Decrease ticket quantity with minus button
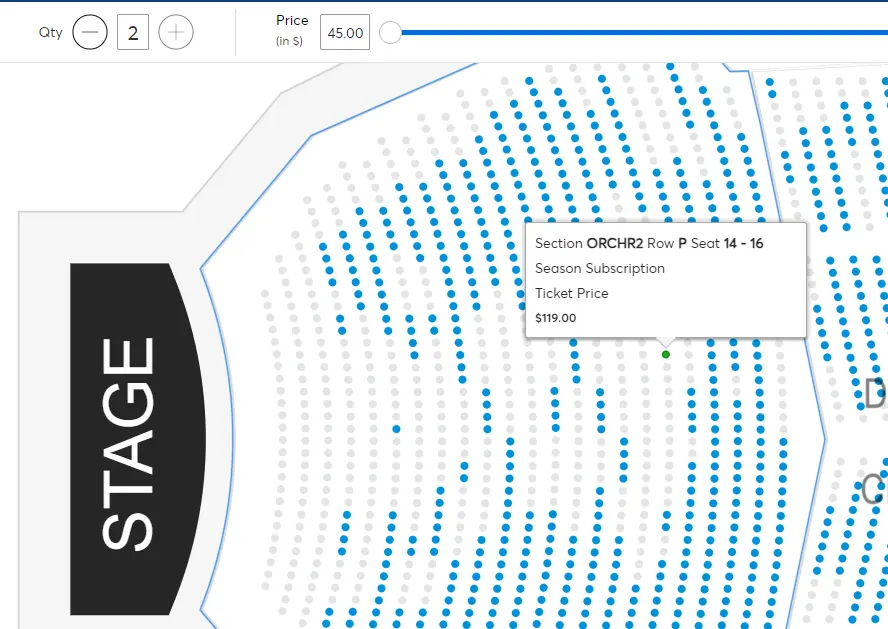Viewport: 888px width, 629px height. click(x=90, y=32)
